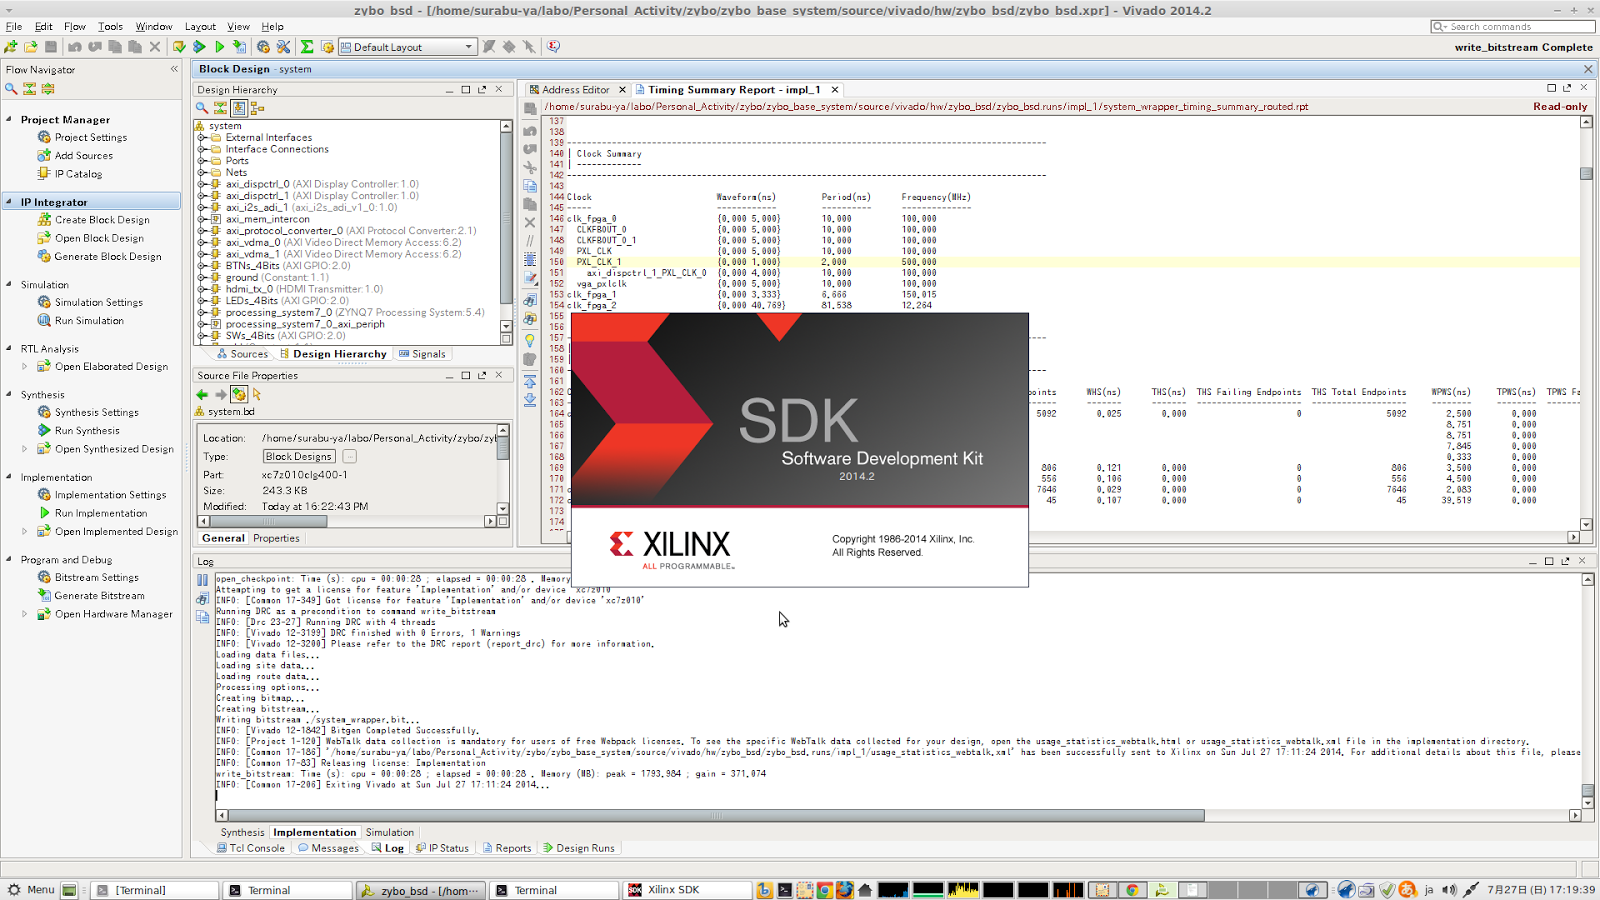1600x900 pixels.
Task: Open the taskbar Menu button
Action: (31, 890)
